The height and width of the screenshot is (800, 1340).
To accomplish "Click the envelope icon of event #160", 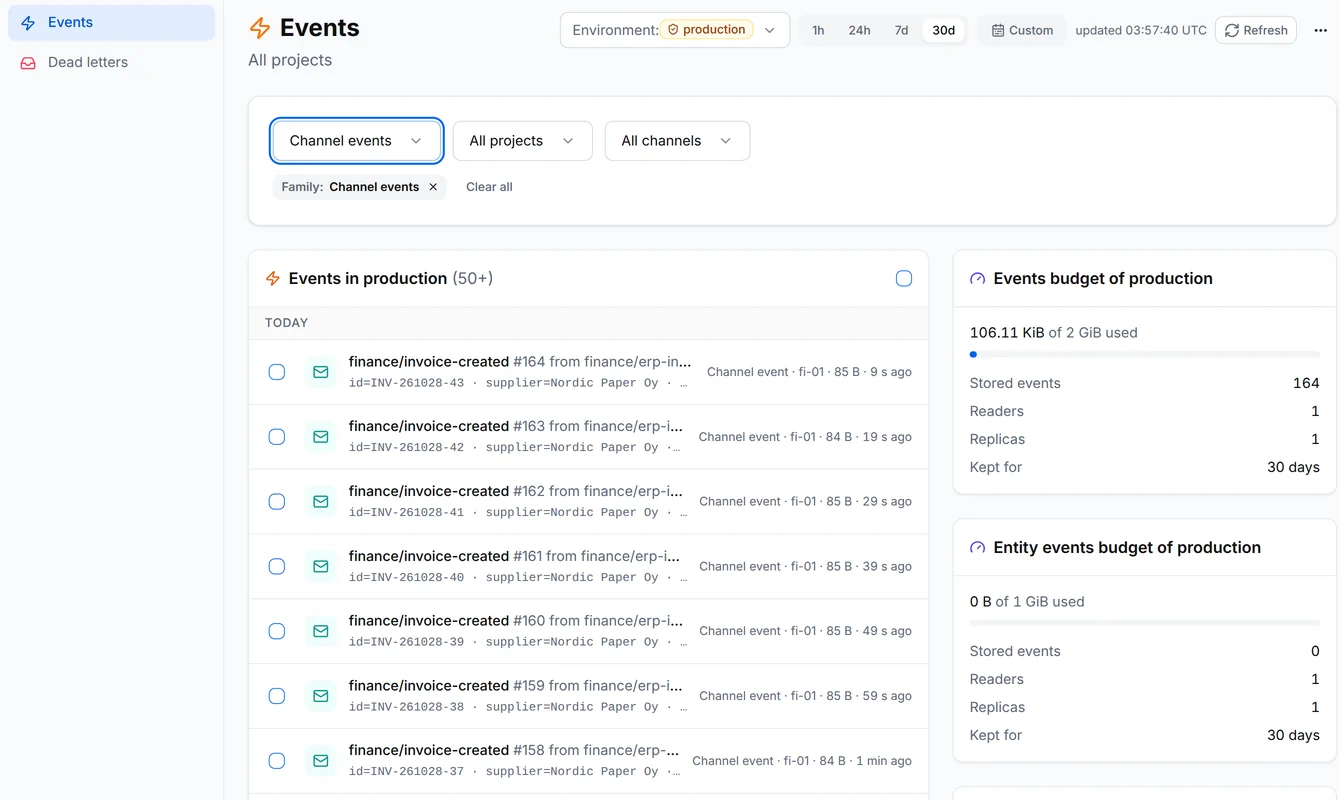I will 321,631.
